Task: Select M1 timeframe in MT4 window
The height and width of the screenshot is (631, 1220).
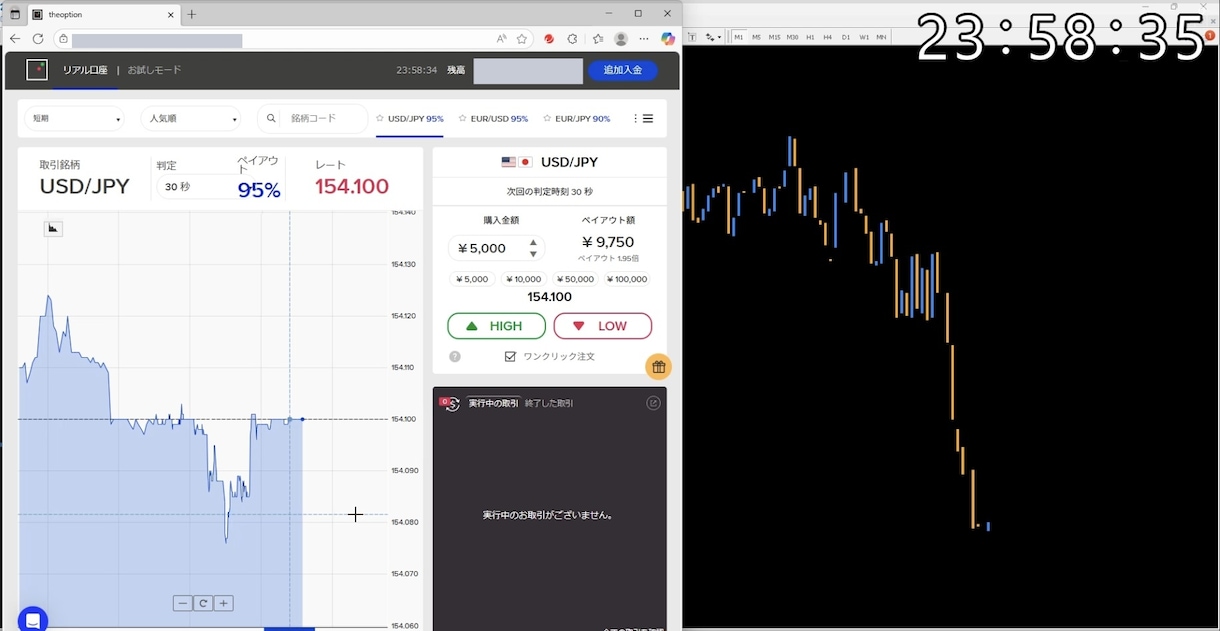Action: 739,37
